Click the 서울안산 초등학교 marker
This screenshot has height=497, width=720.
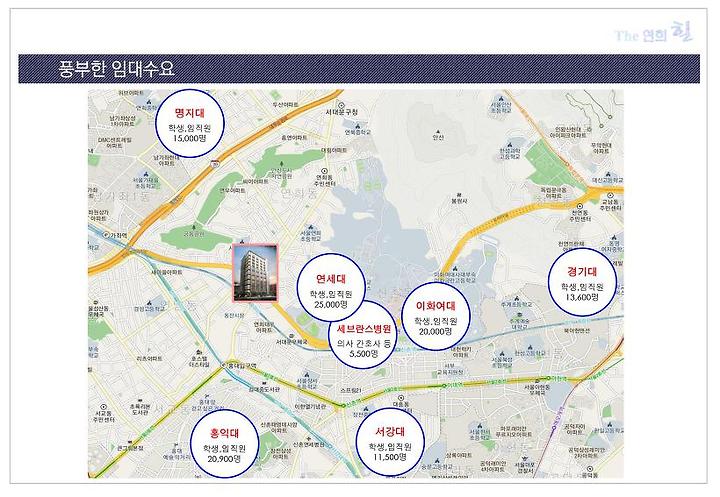point(501,104)
